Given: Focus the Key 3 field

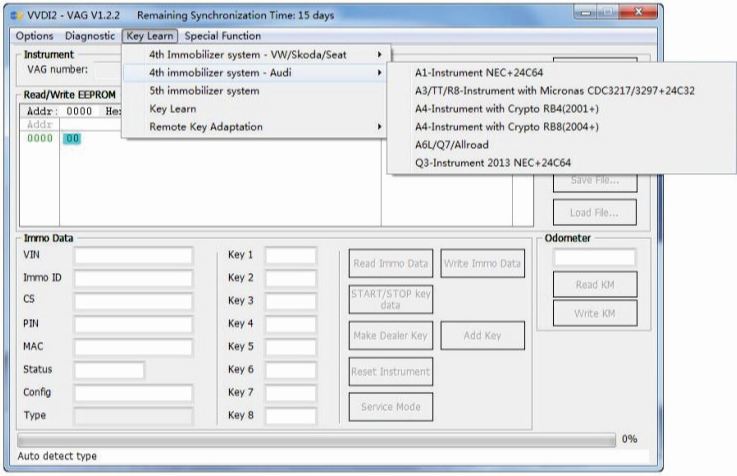Looking at the screenshot, I should (x=291, y=301).
